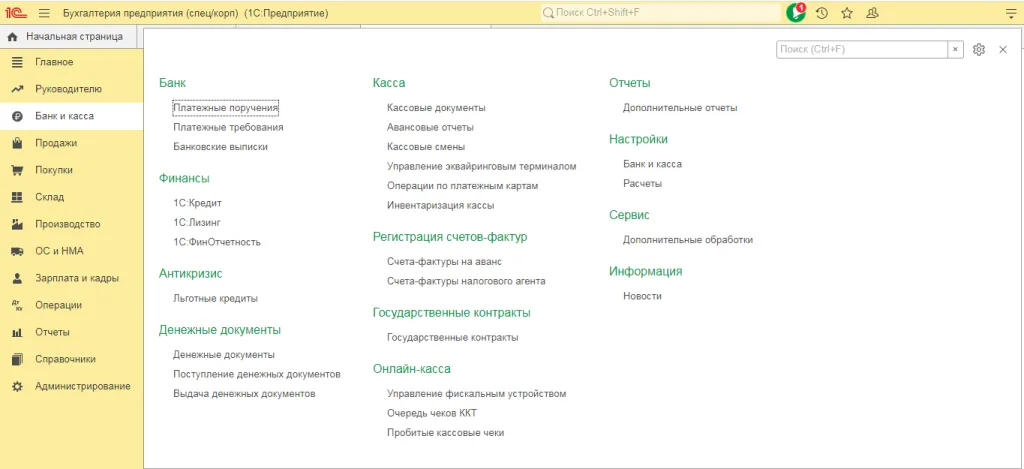This screenshot has width=1024, height=469.
Task: Open Банк и касса settings link under Настройки
Action: [652, 163]
